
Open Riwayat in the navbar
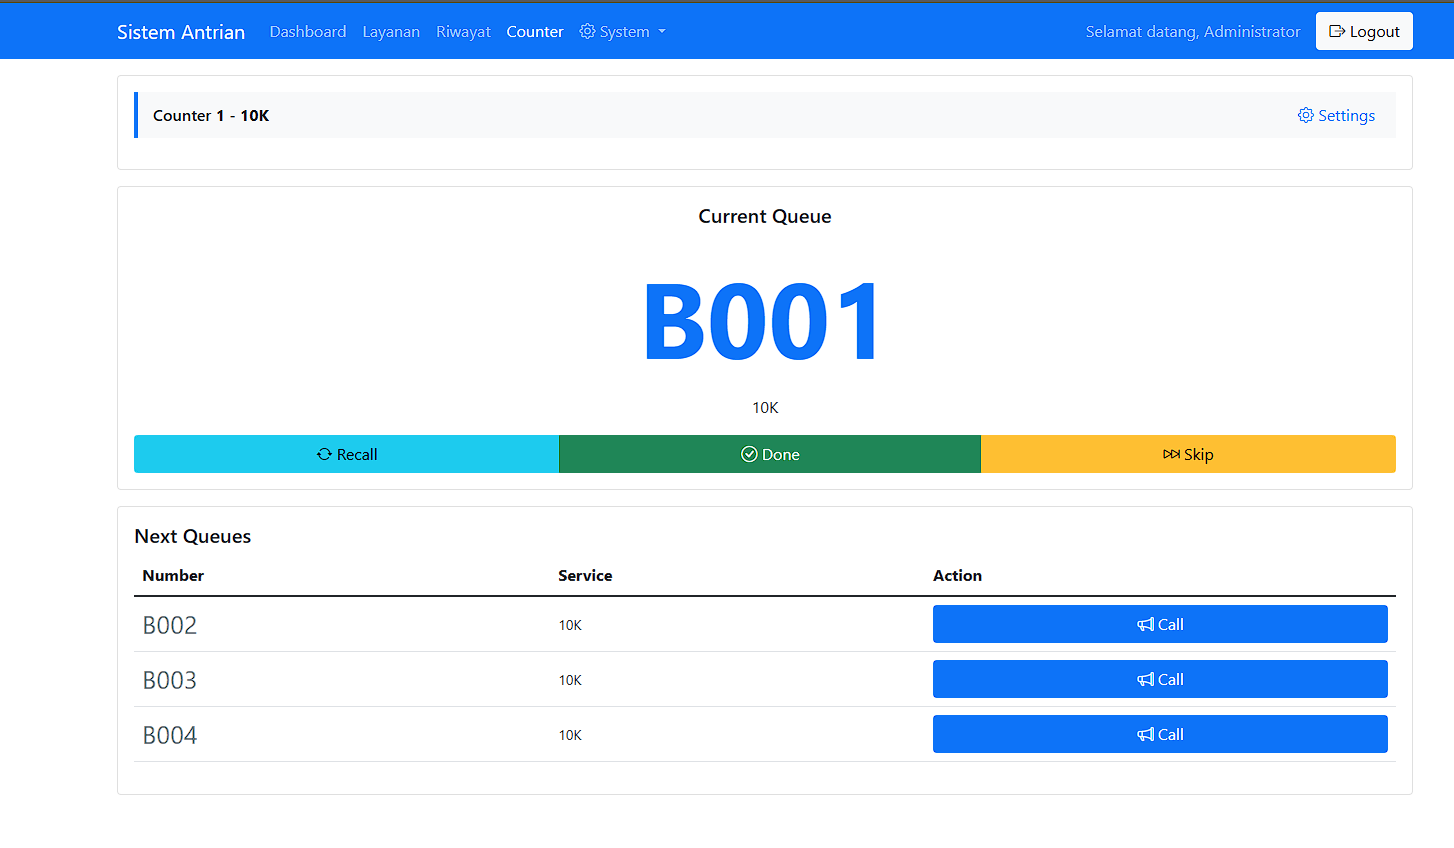coord(463,32)
